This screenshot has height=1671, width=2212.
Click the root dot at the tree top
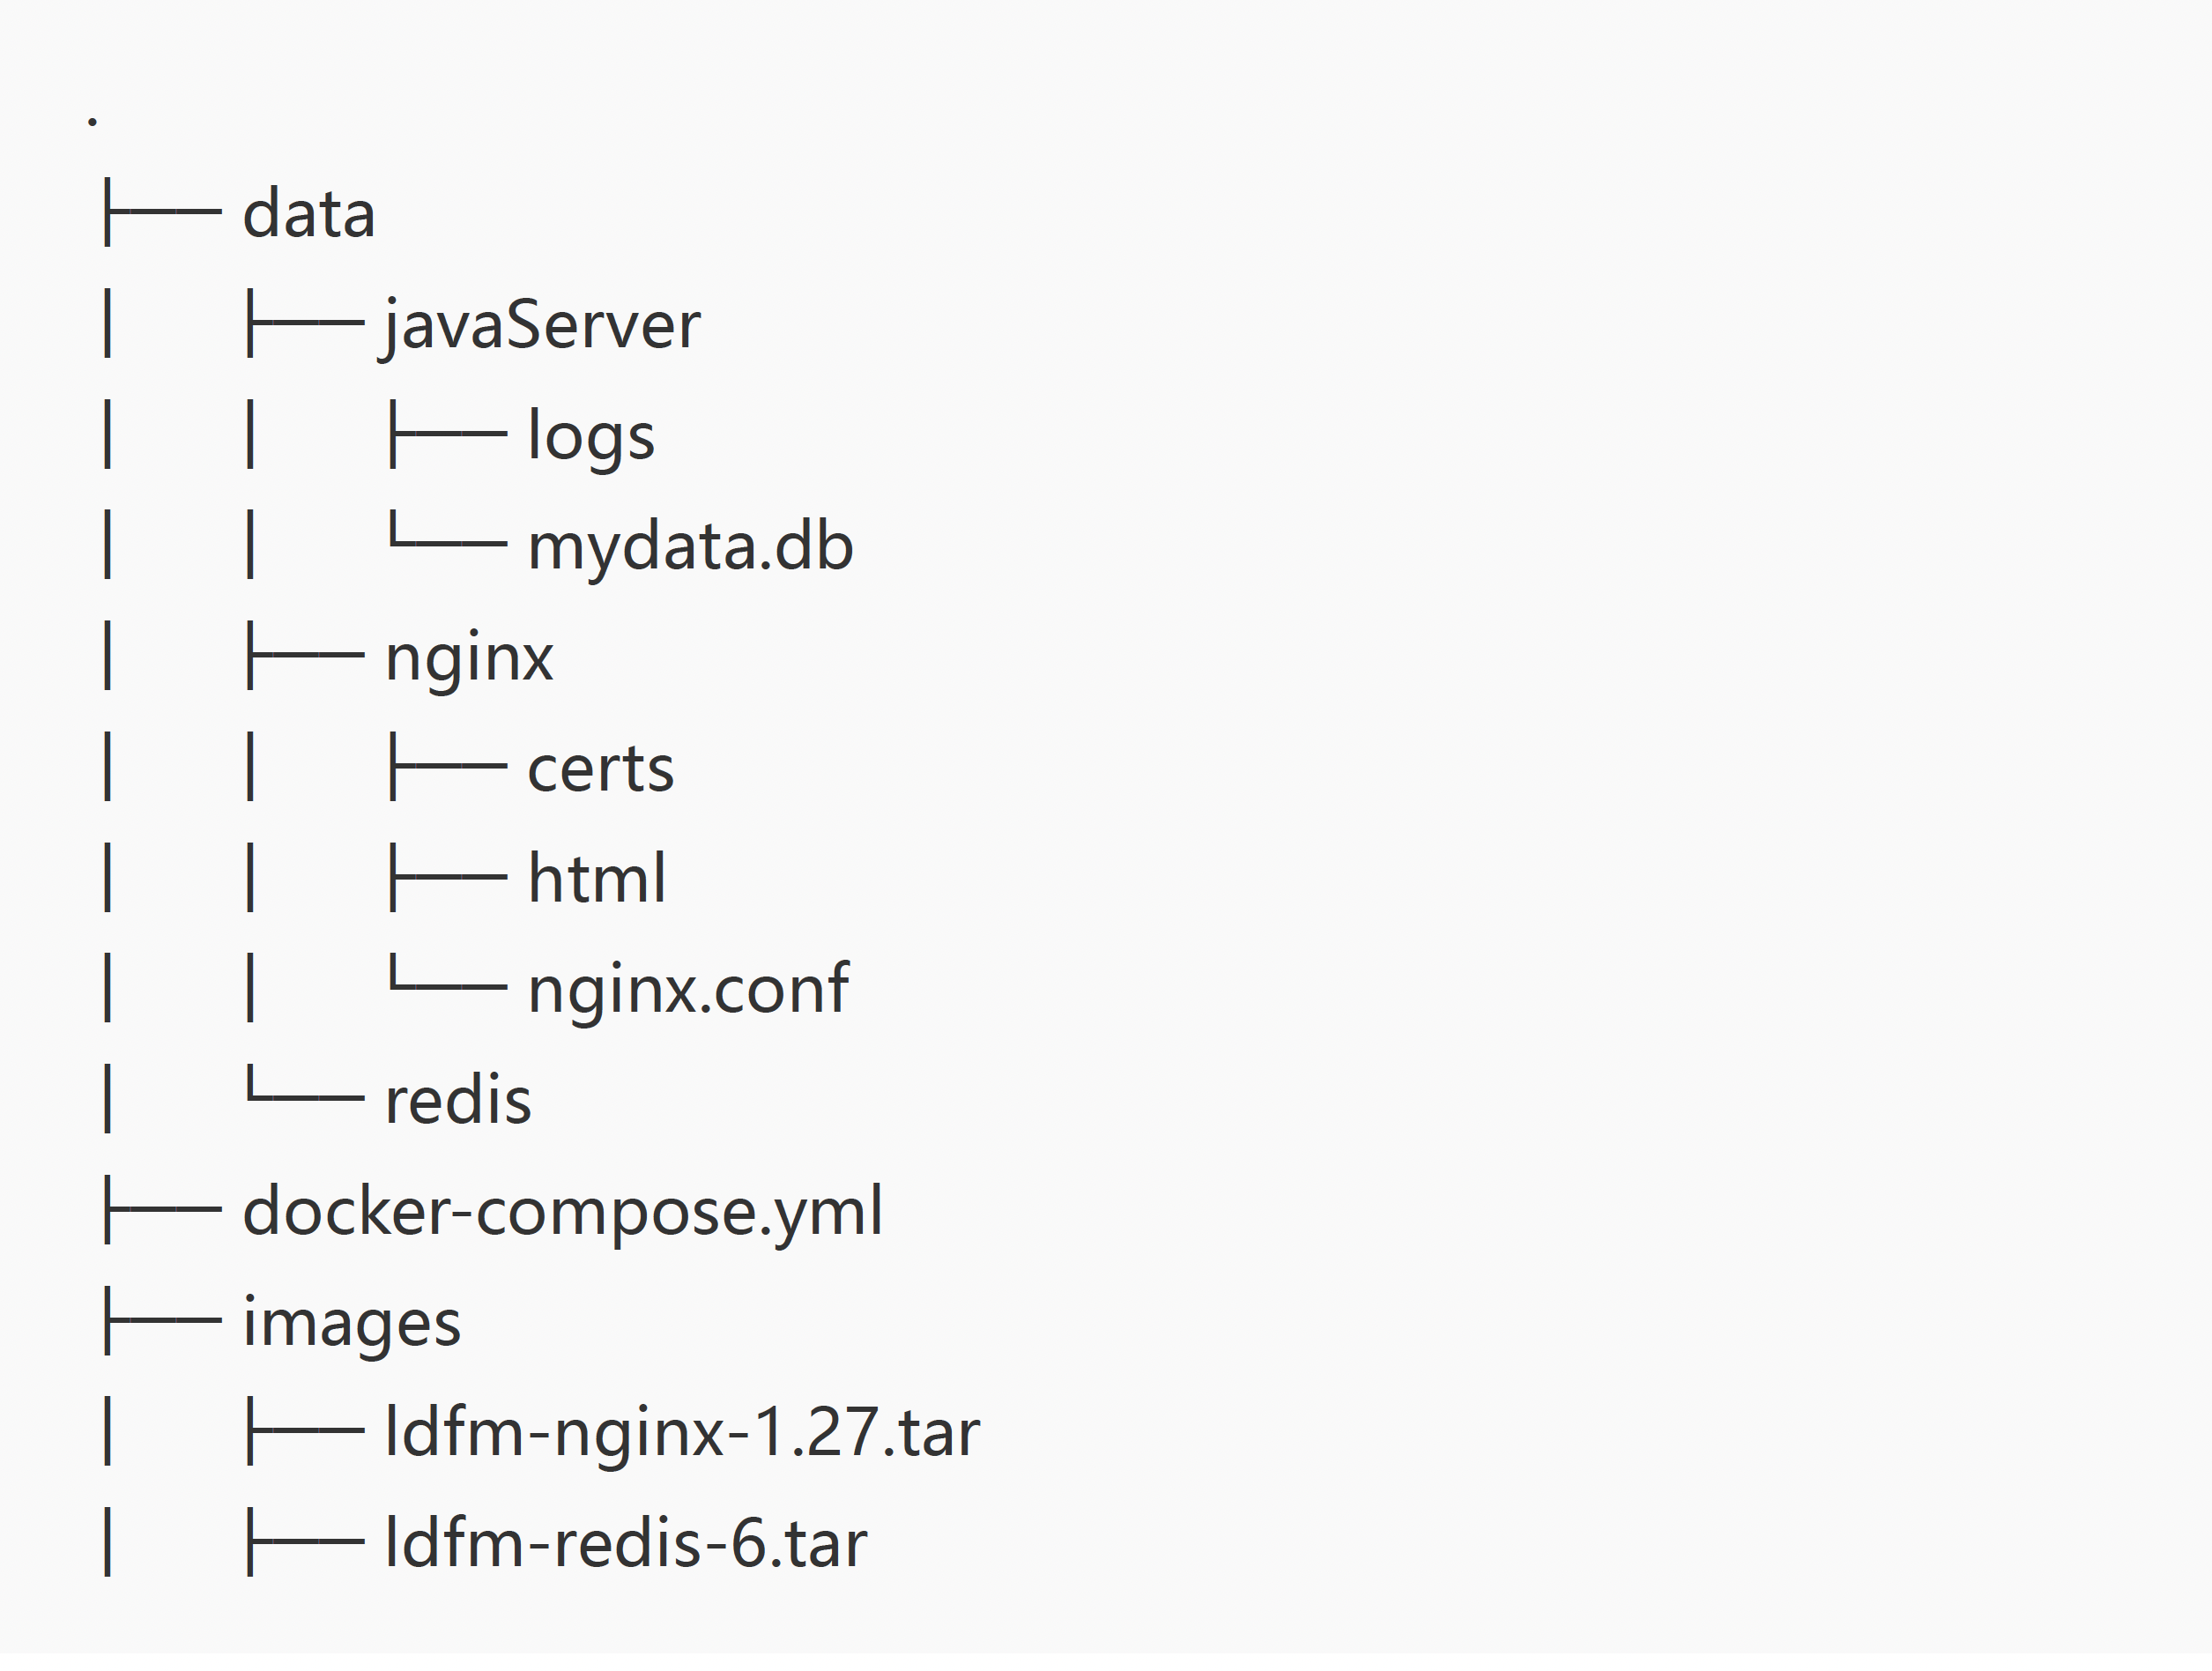[x=92, y=121]
